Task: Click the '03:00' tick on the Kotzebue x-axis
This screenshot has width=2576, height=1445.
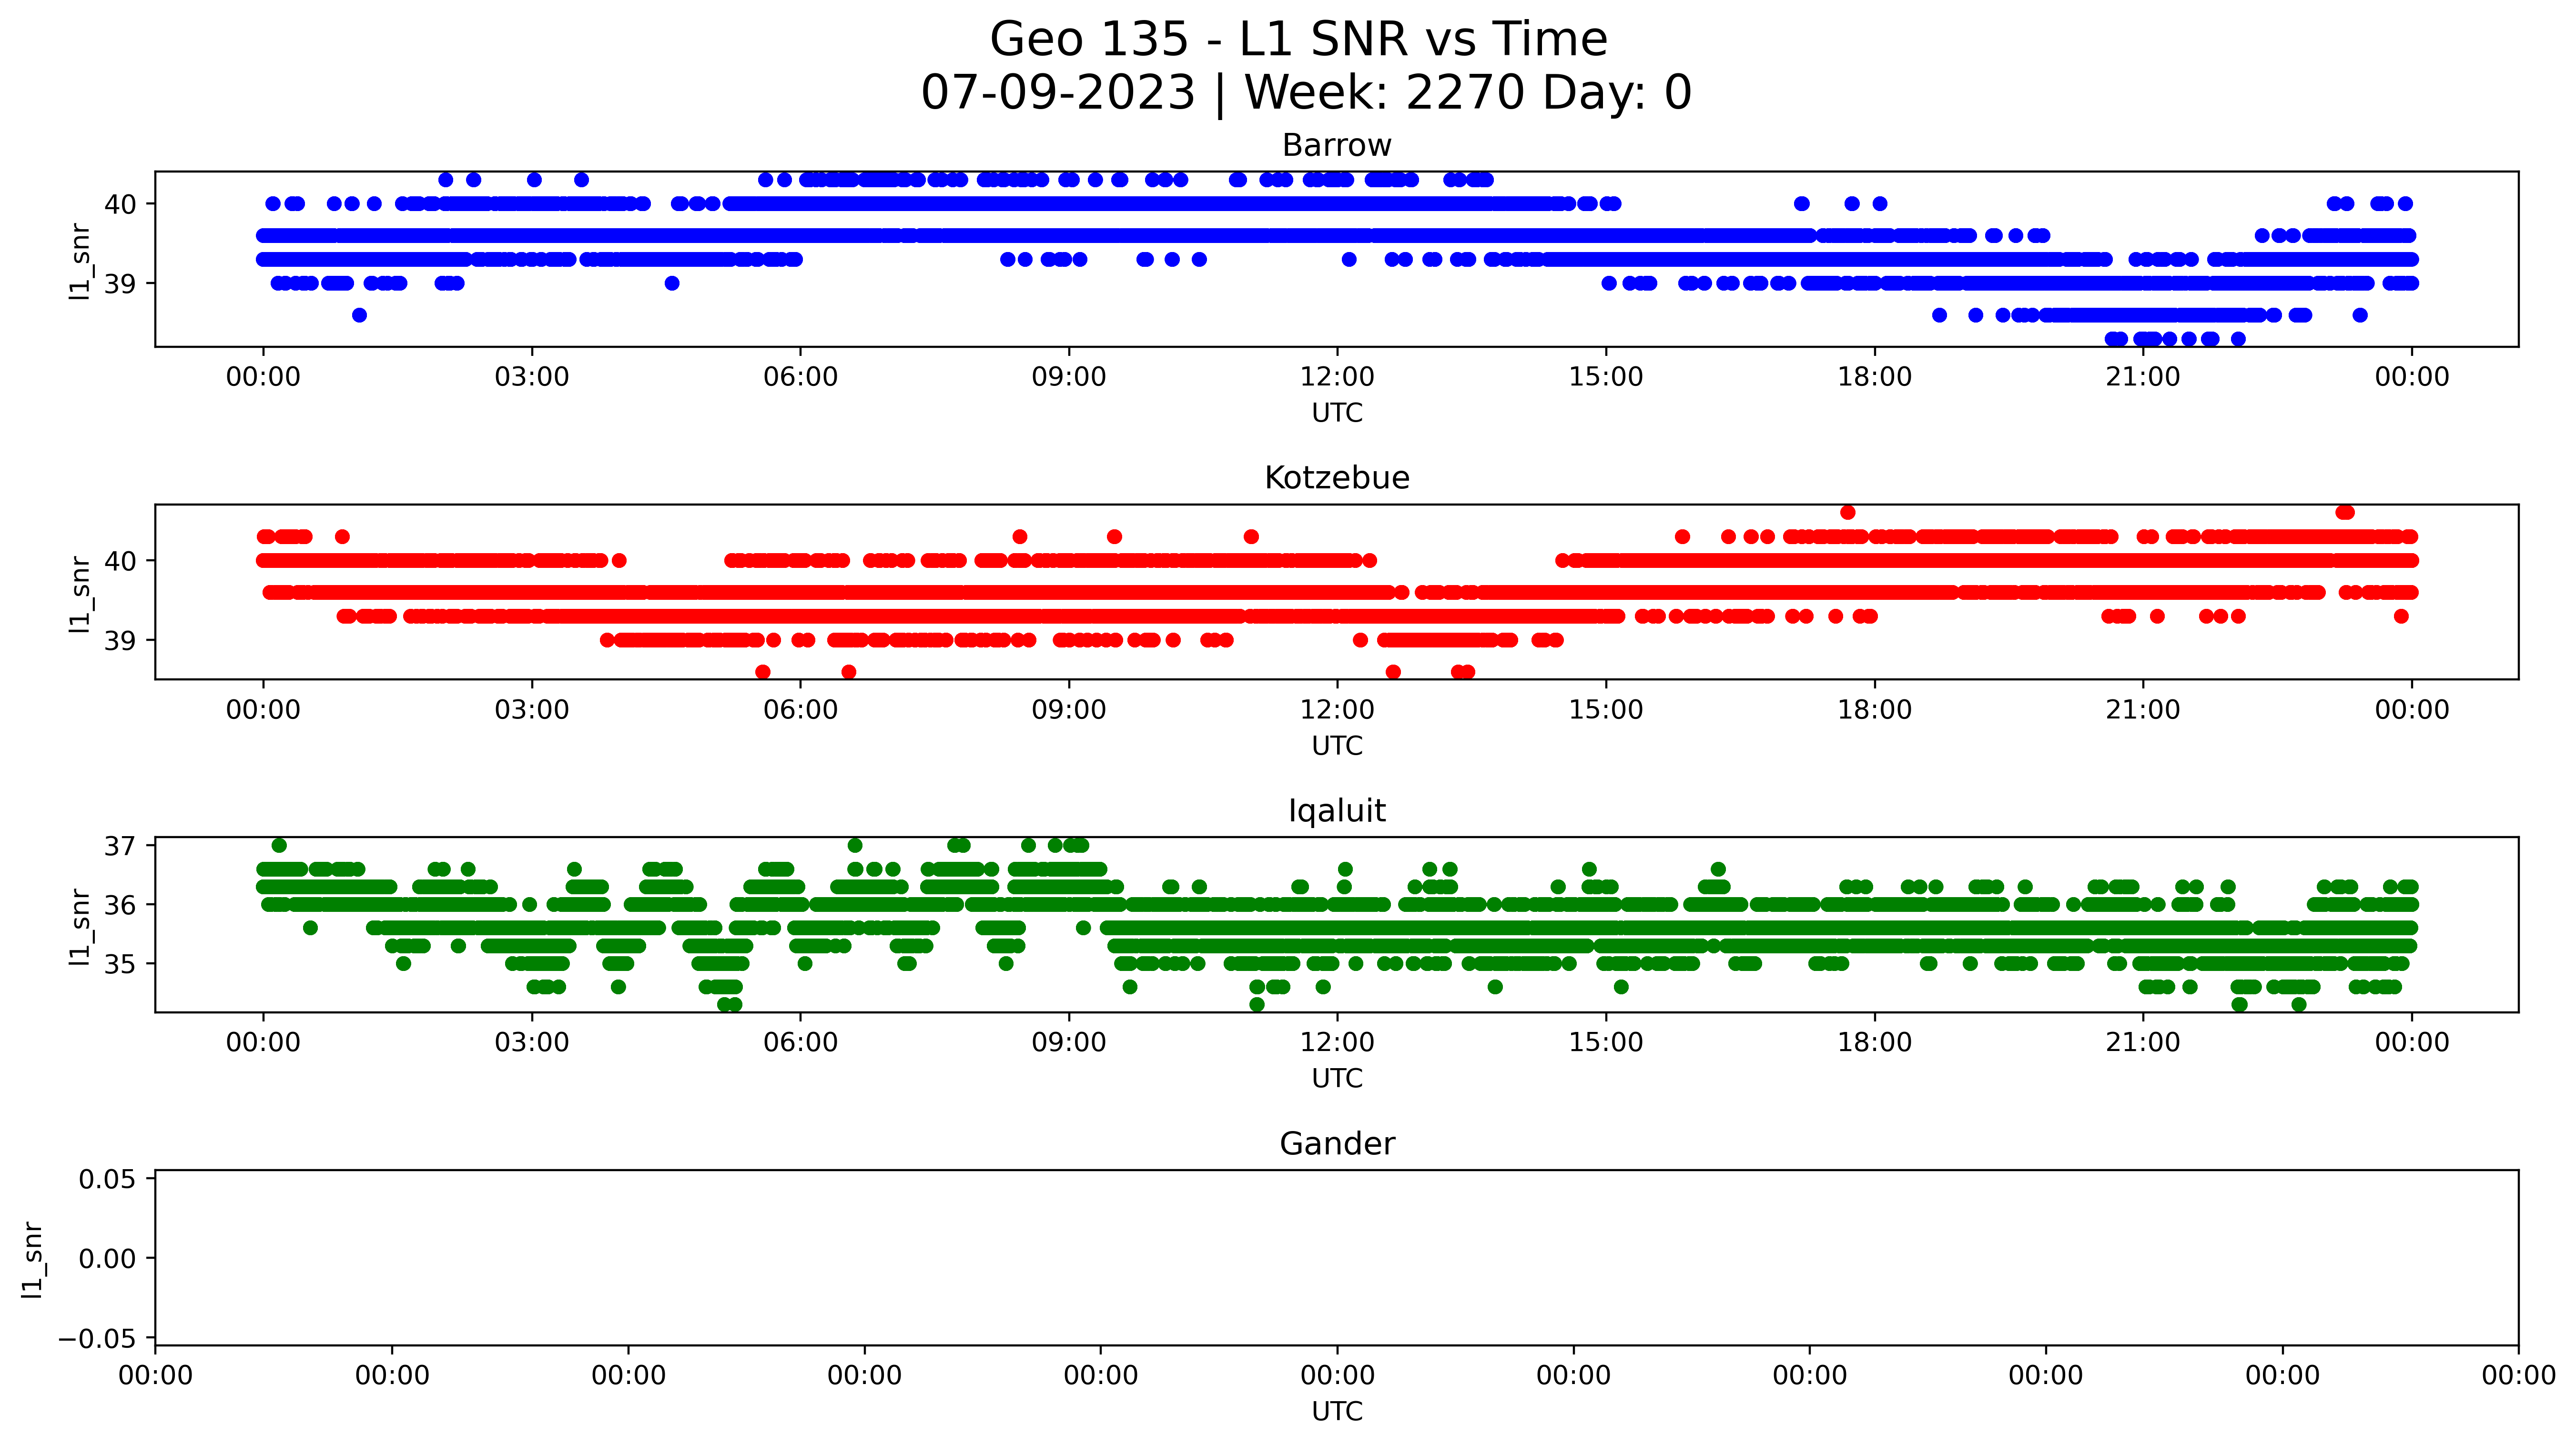Action: tap(532, 711)
